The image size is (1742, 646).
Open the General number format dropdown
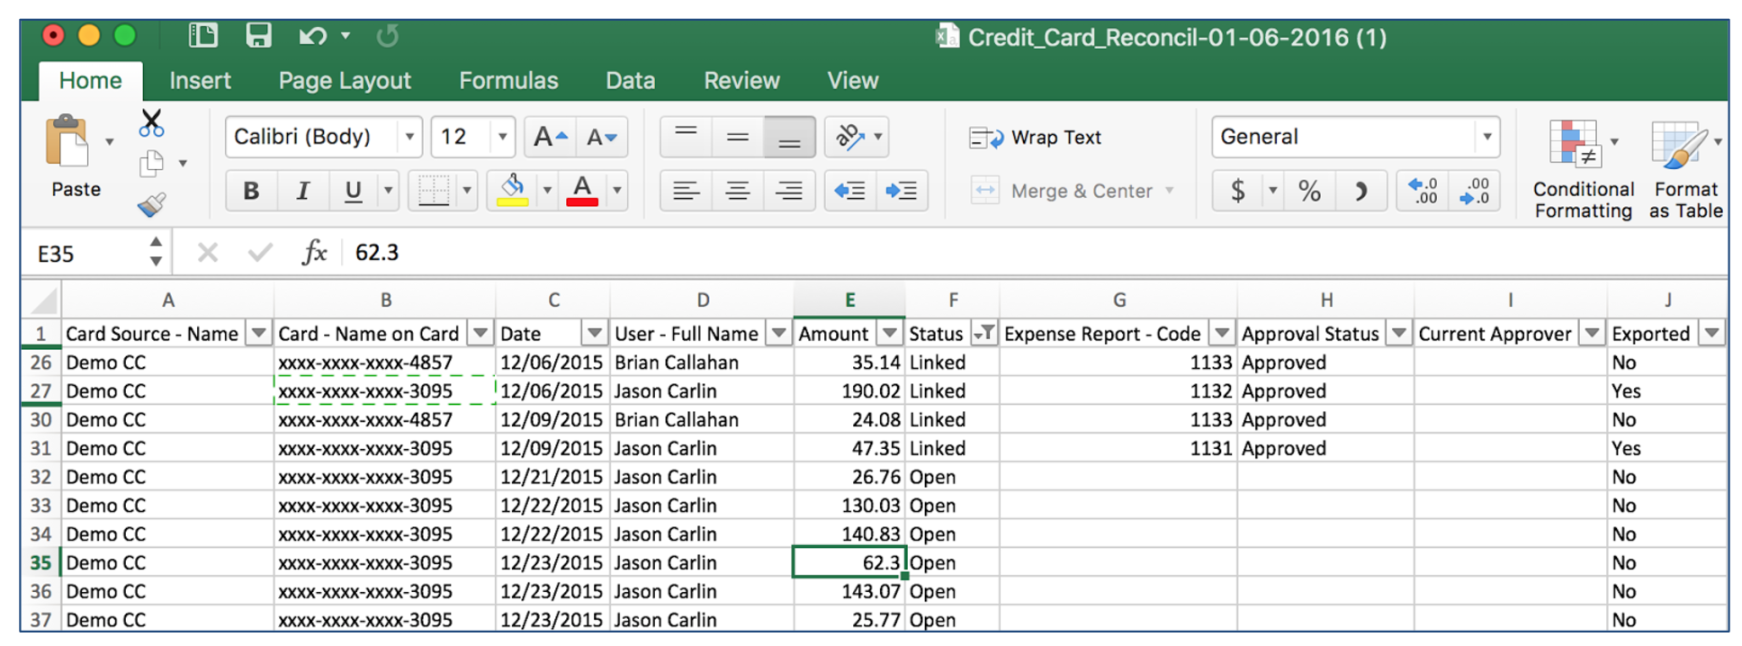point(1487,137)
